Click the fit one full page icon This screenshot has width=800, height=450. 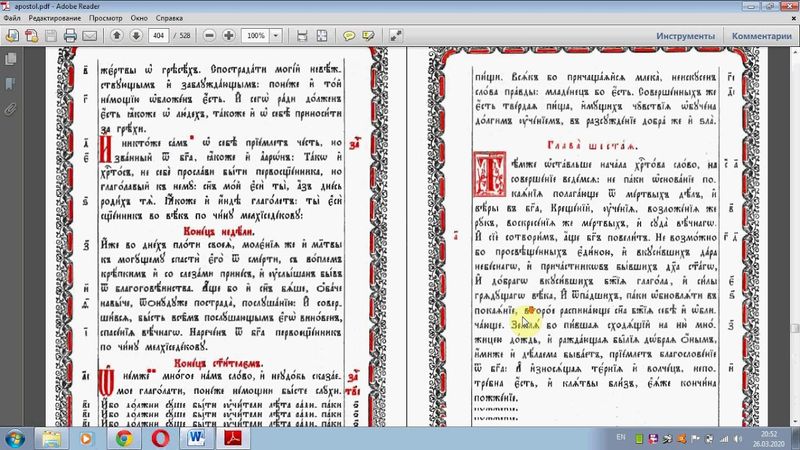pos(321,36)
